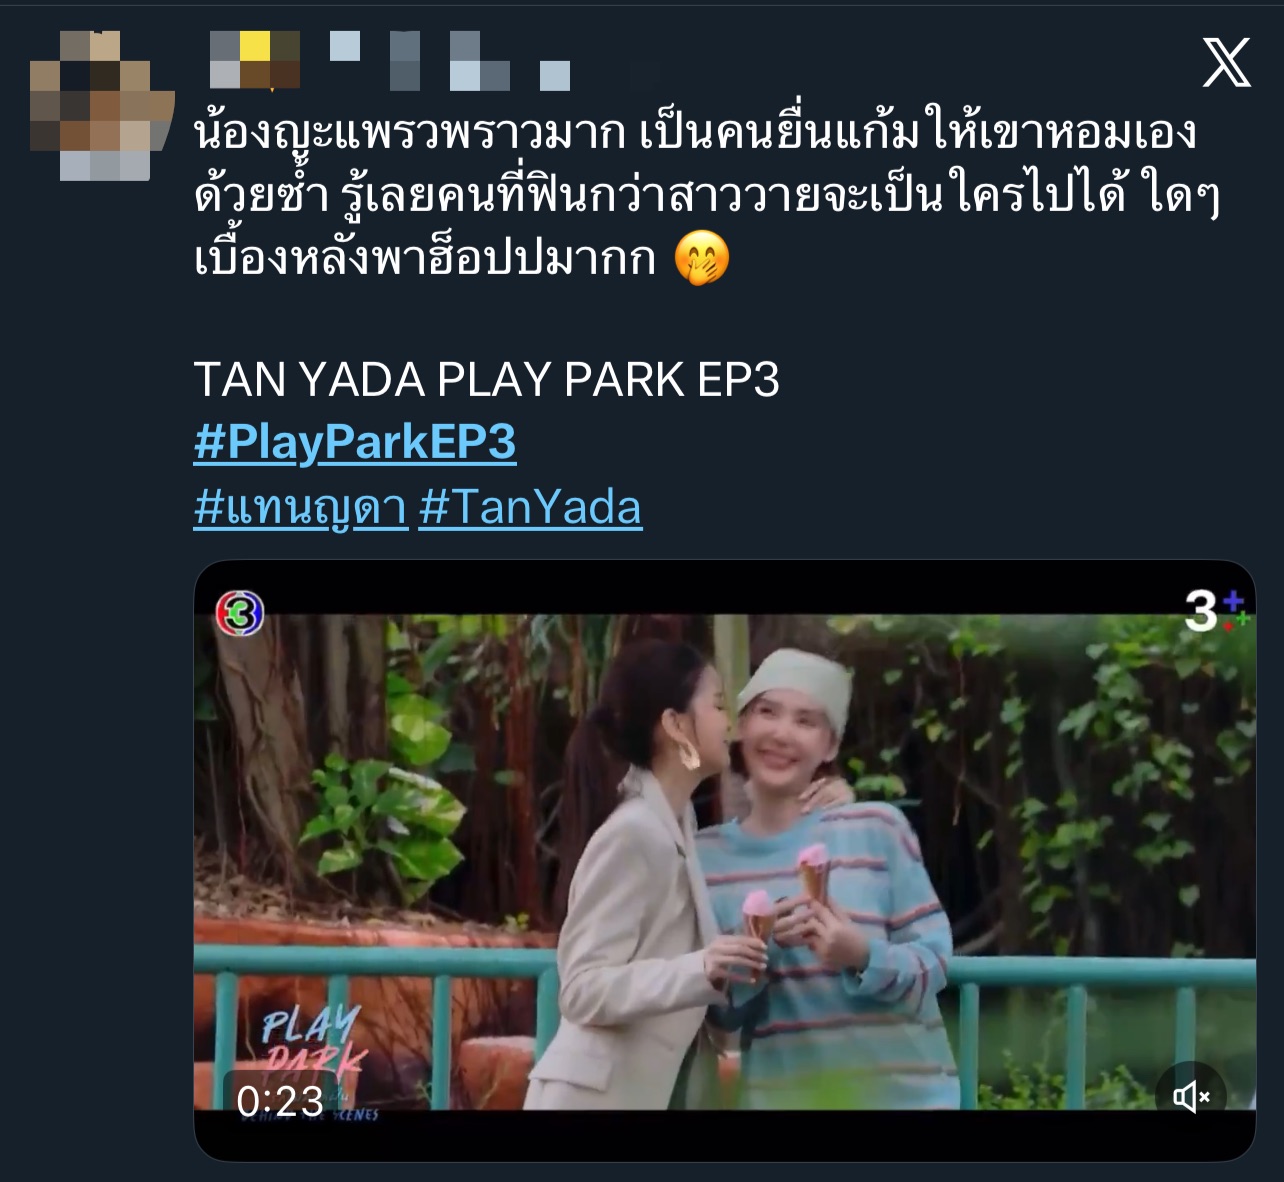The height and width of the screenshot is (1182, 1284).
Task: Click the second Thai line of tweet text
Action: (707, 195)
